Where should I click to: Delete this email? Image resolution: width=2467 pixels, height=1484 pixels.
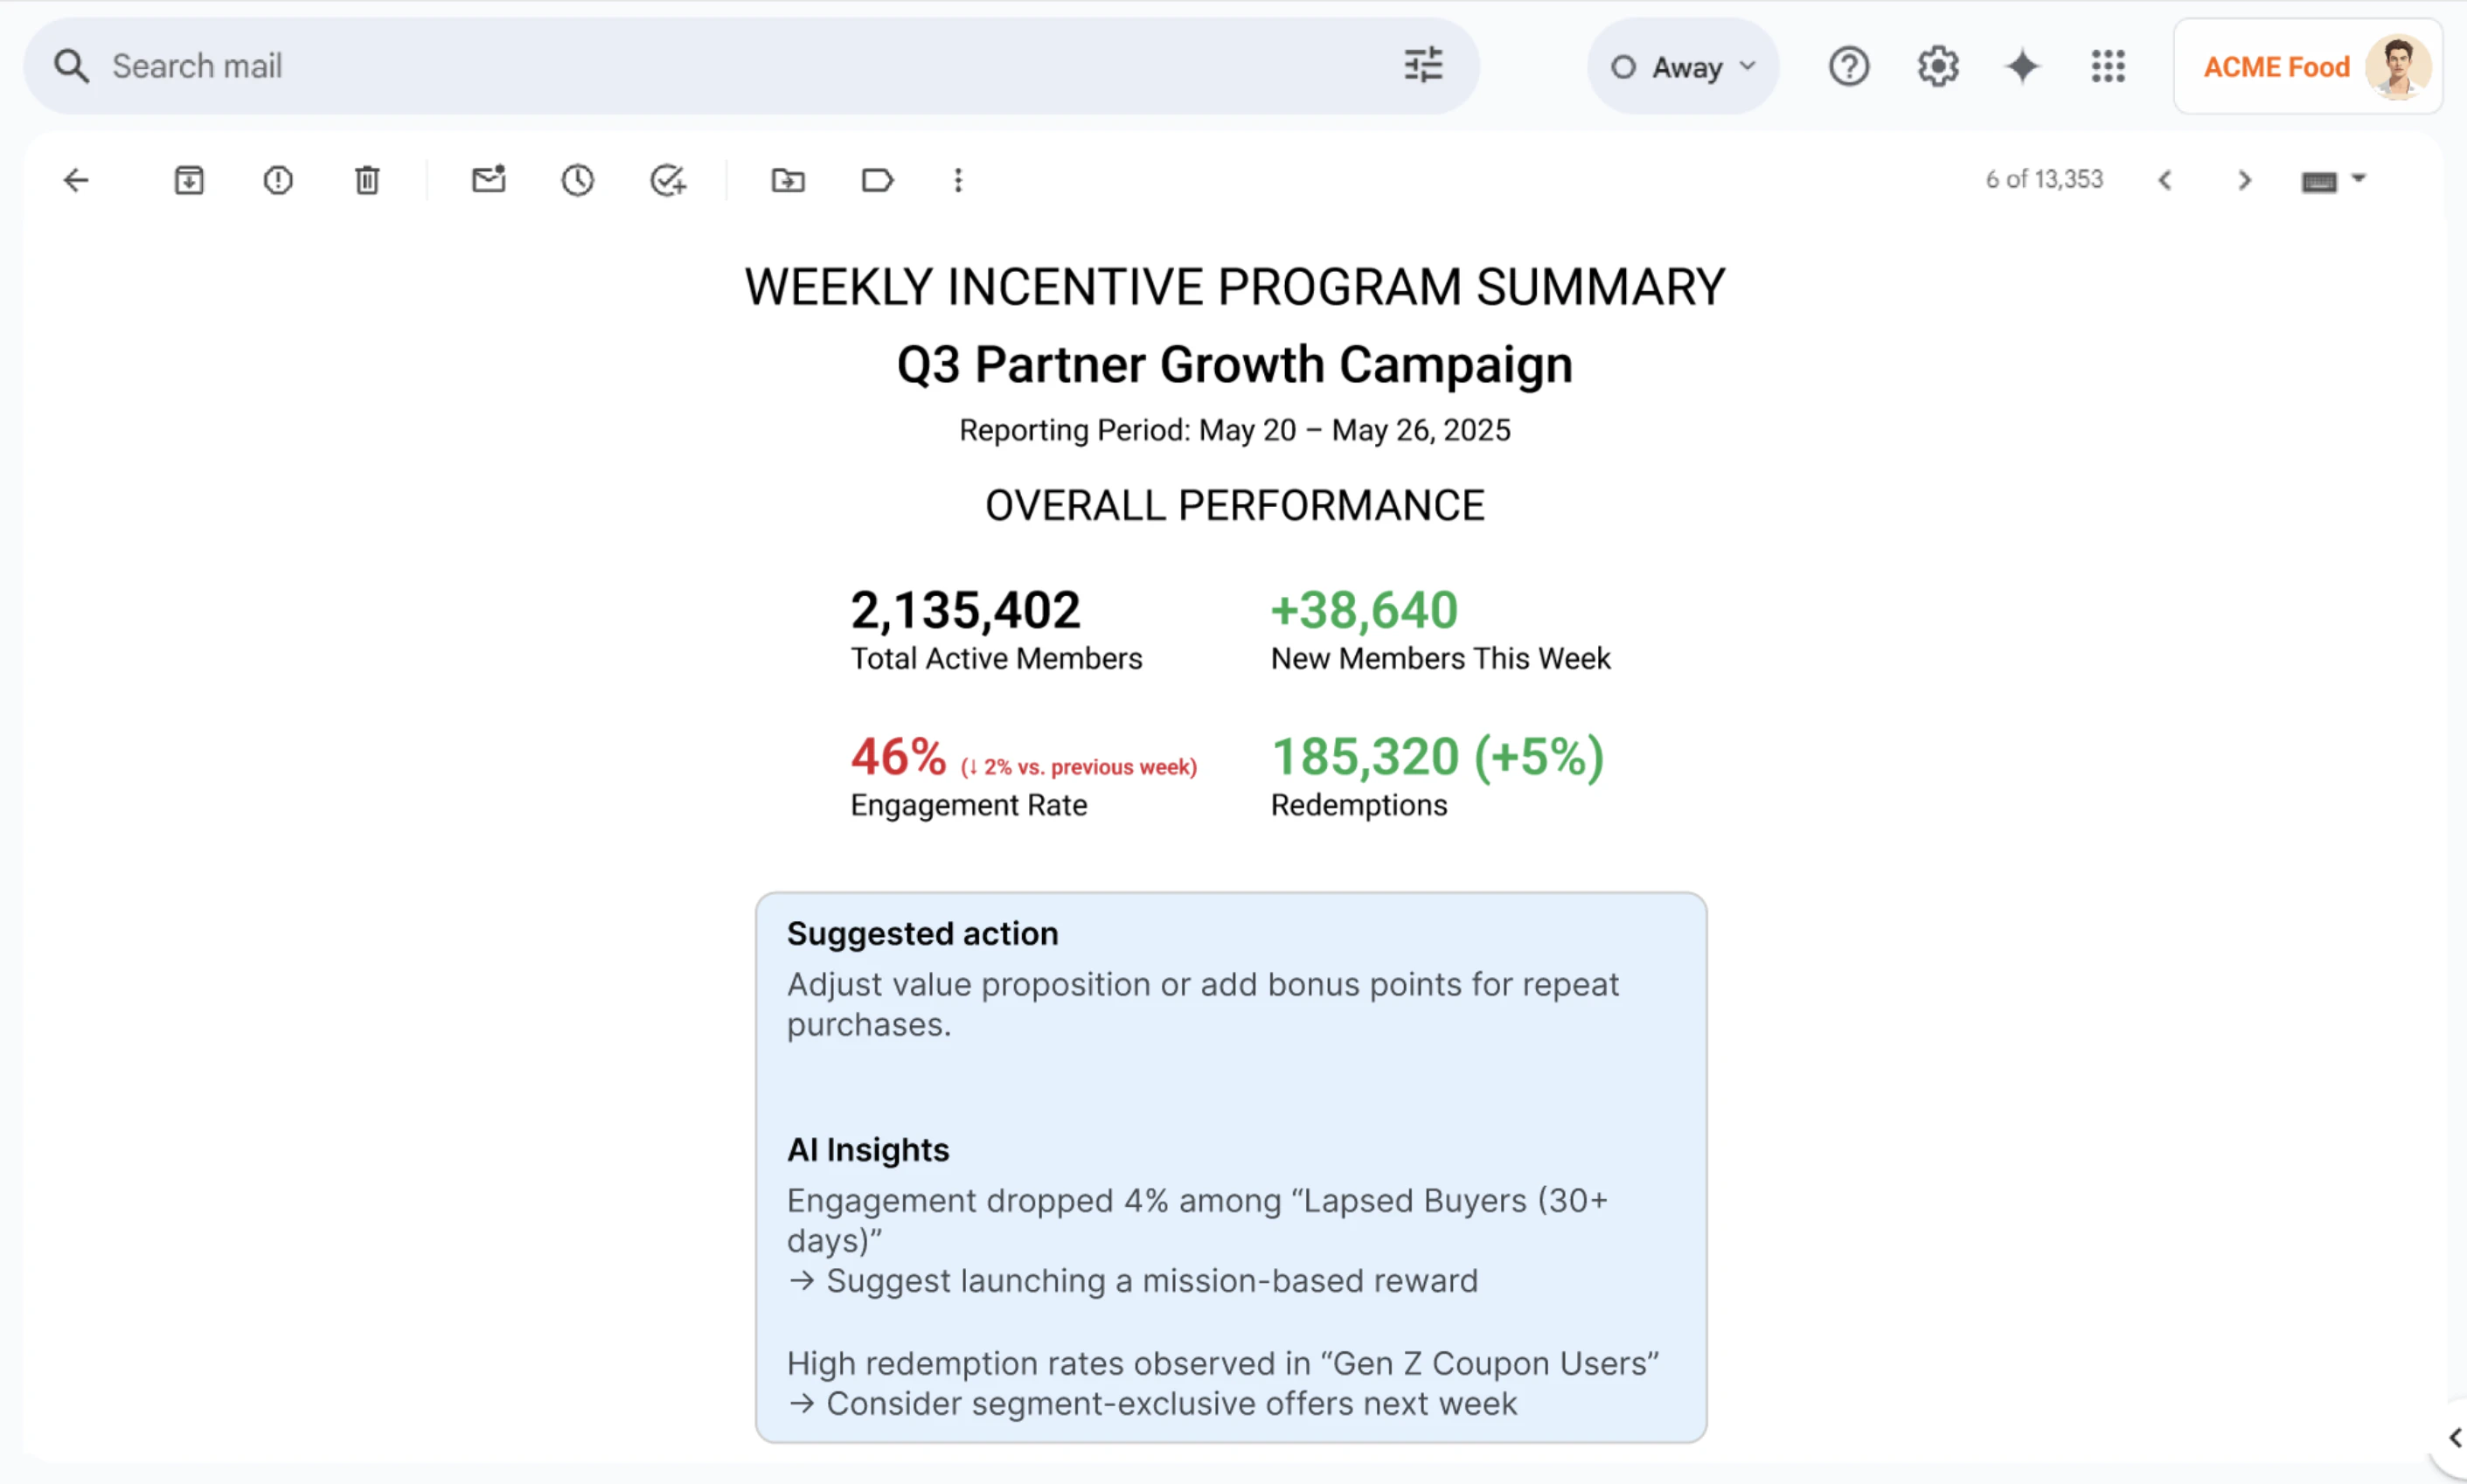(366, 180)
